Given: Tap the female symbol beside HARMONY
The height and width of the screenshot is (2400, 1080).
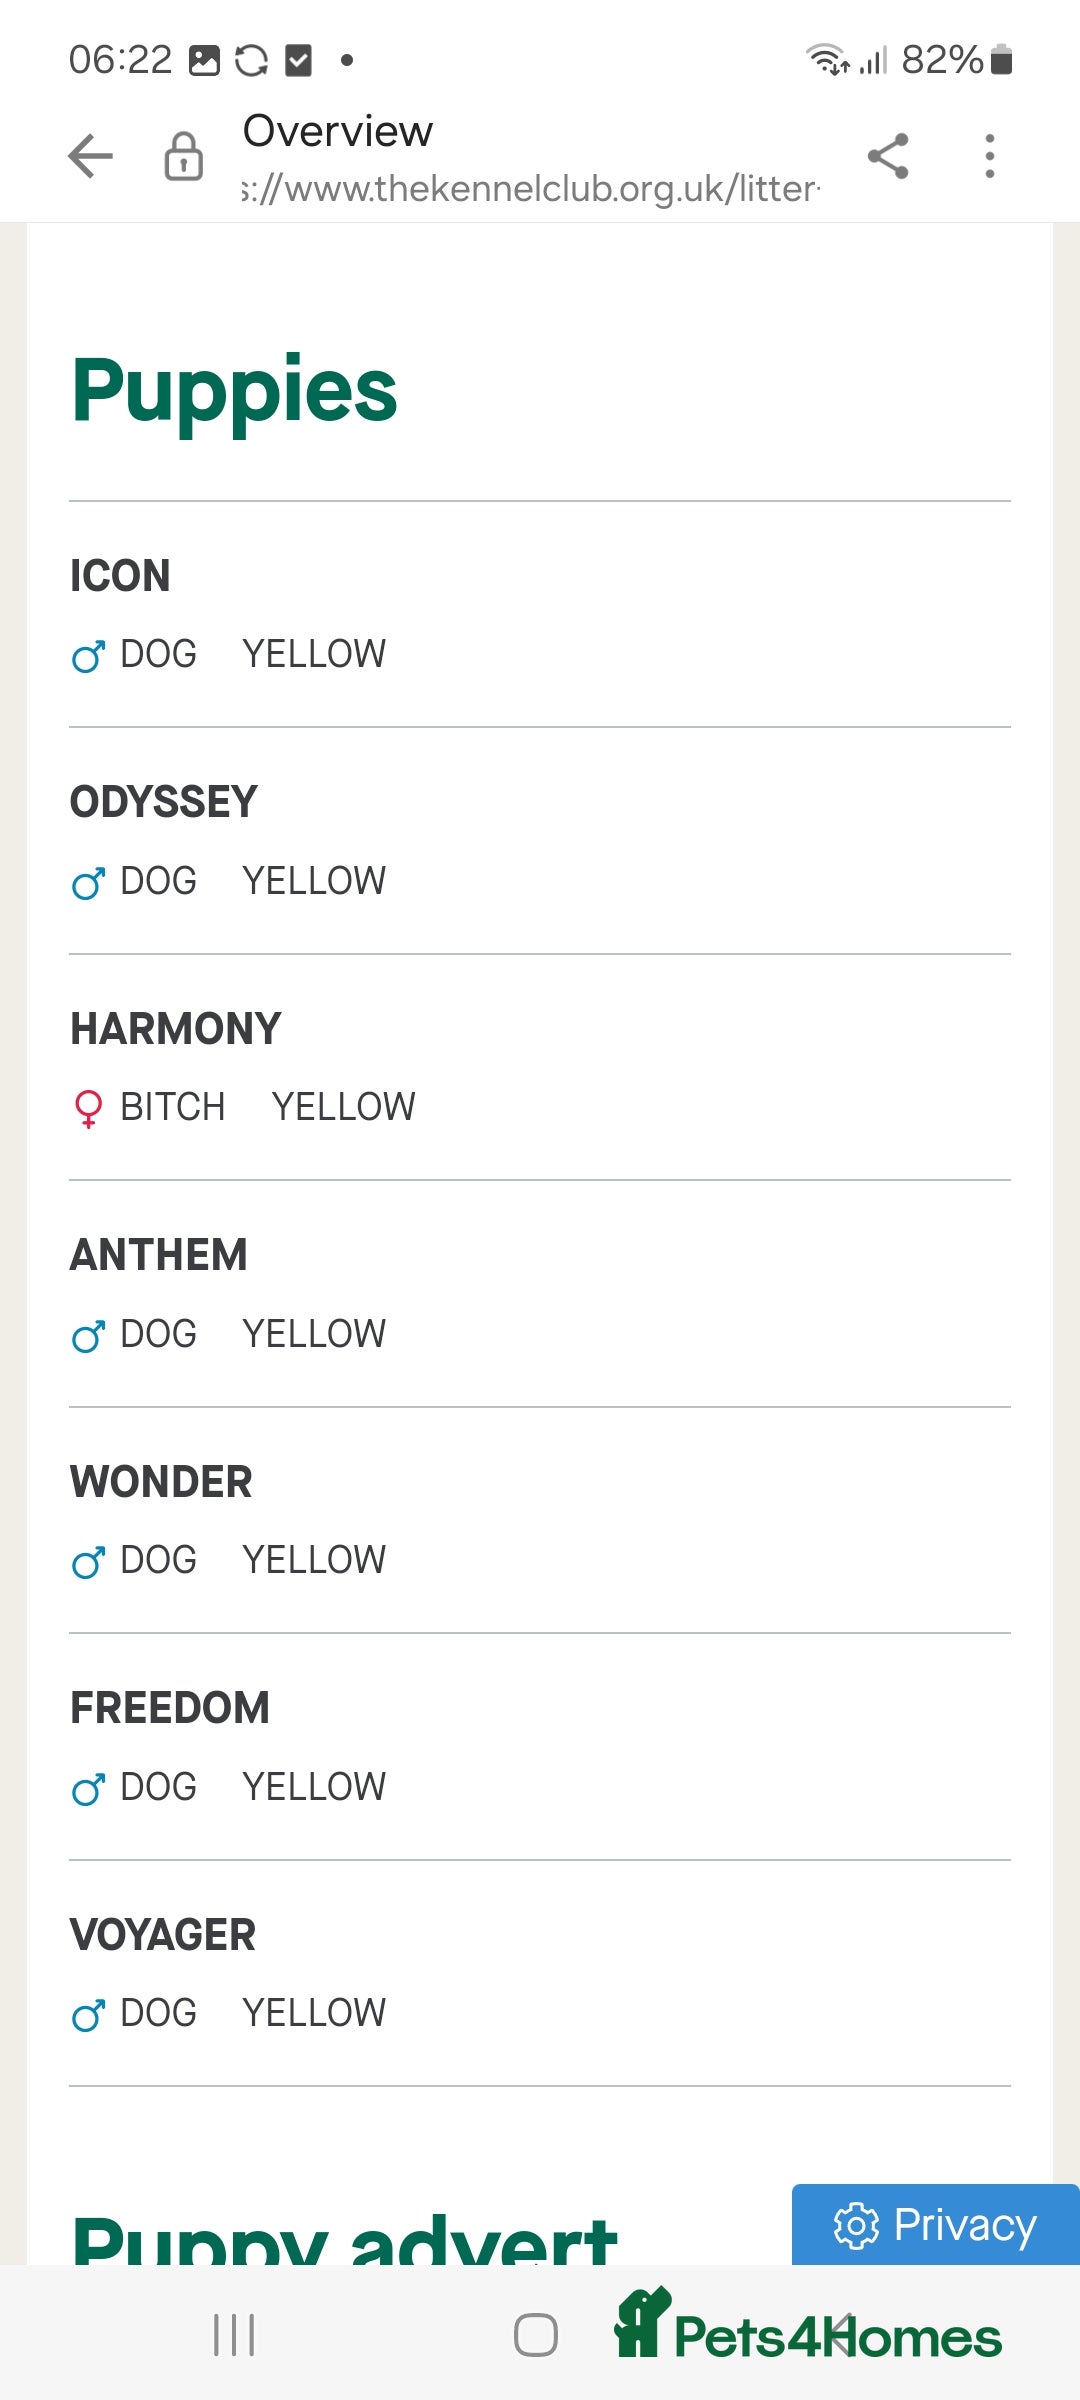Looking at the screenshot, I should [x=88, y=1108].
